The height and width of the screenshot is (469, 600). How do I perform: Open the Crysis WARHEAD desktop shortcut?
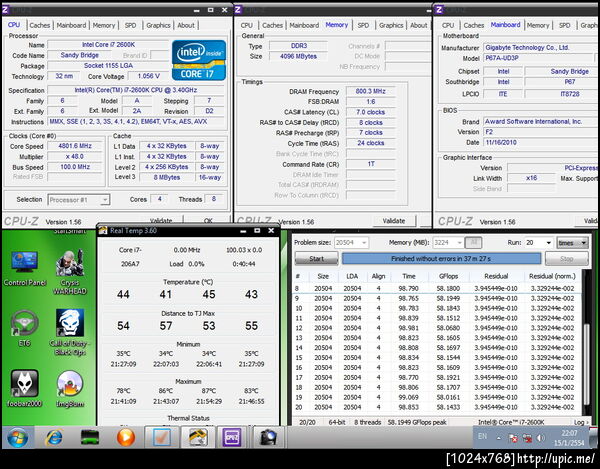point(70,272)
